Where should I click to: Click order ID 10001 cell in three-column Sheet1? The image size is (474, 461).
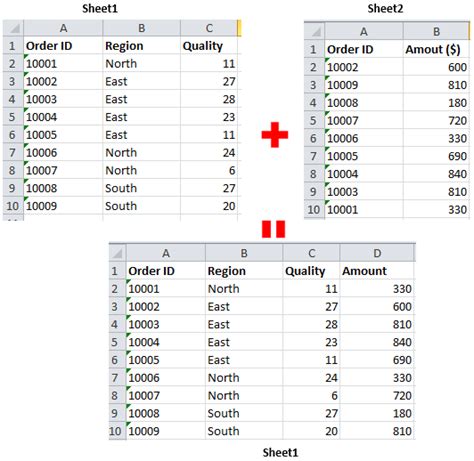(63, 63)
